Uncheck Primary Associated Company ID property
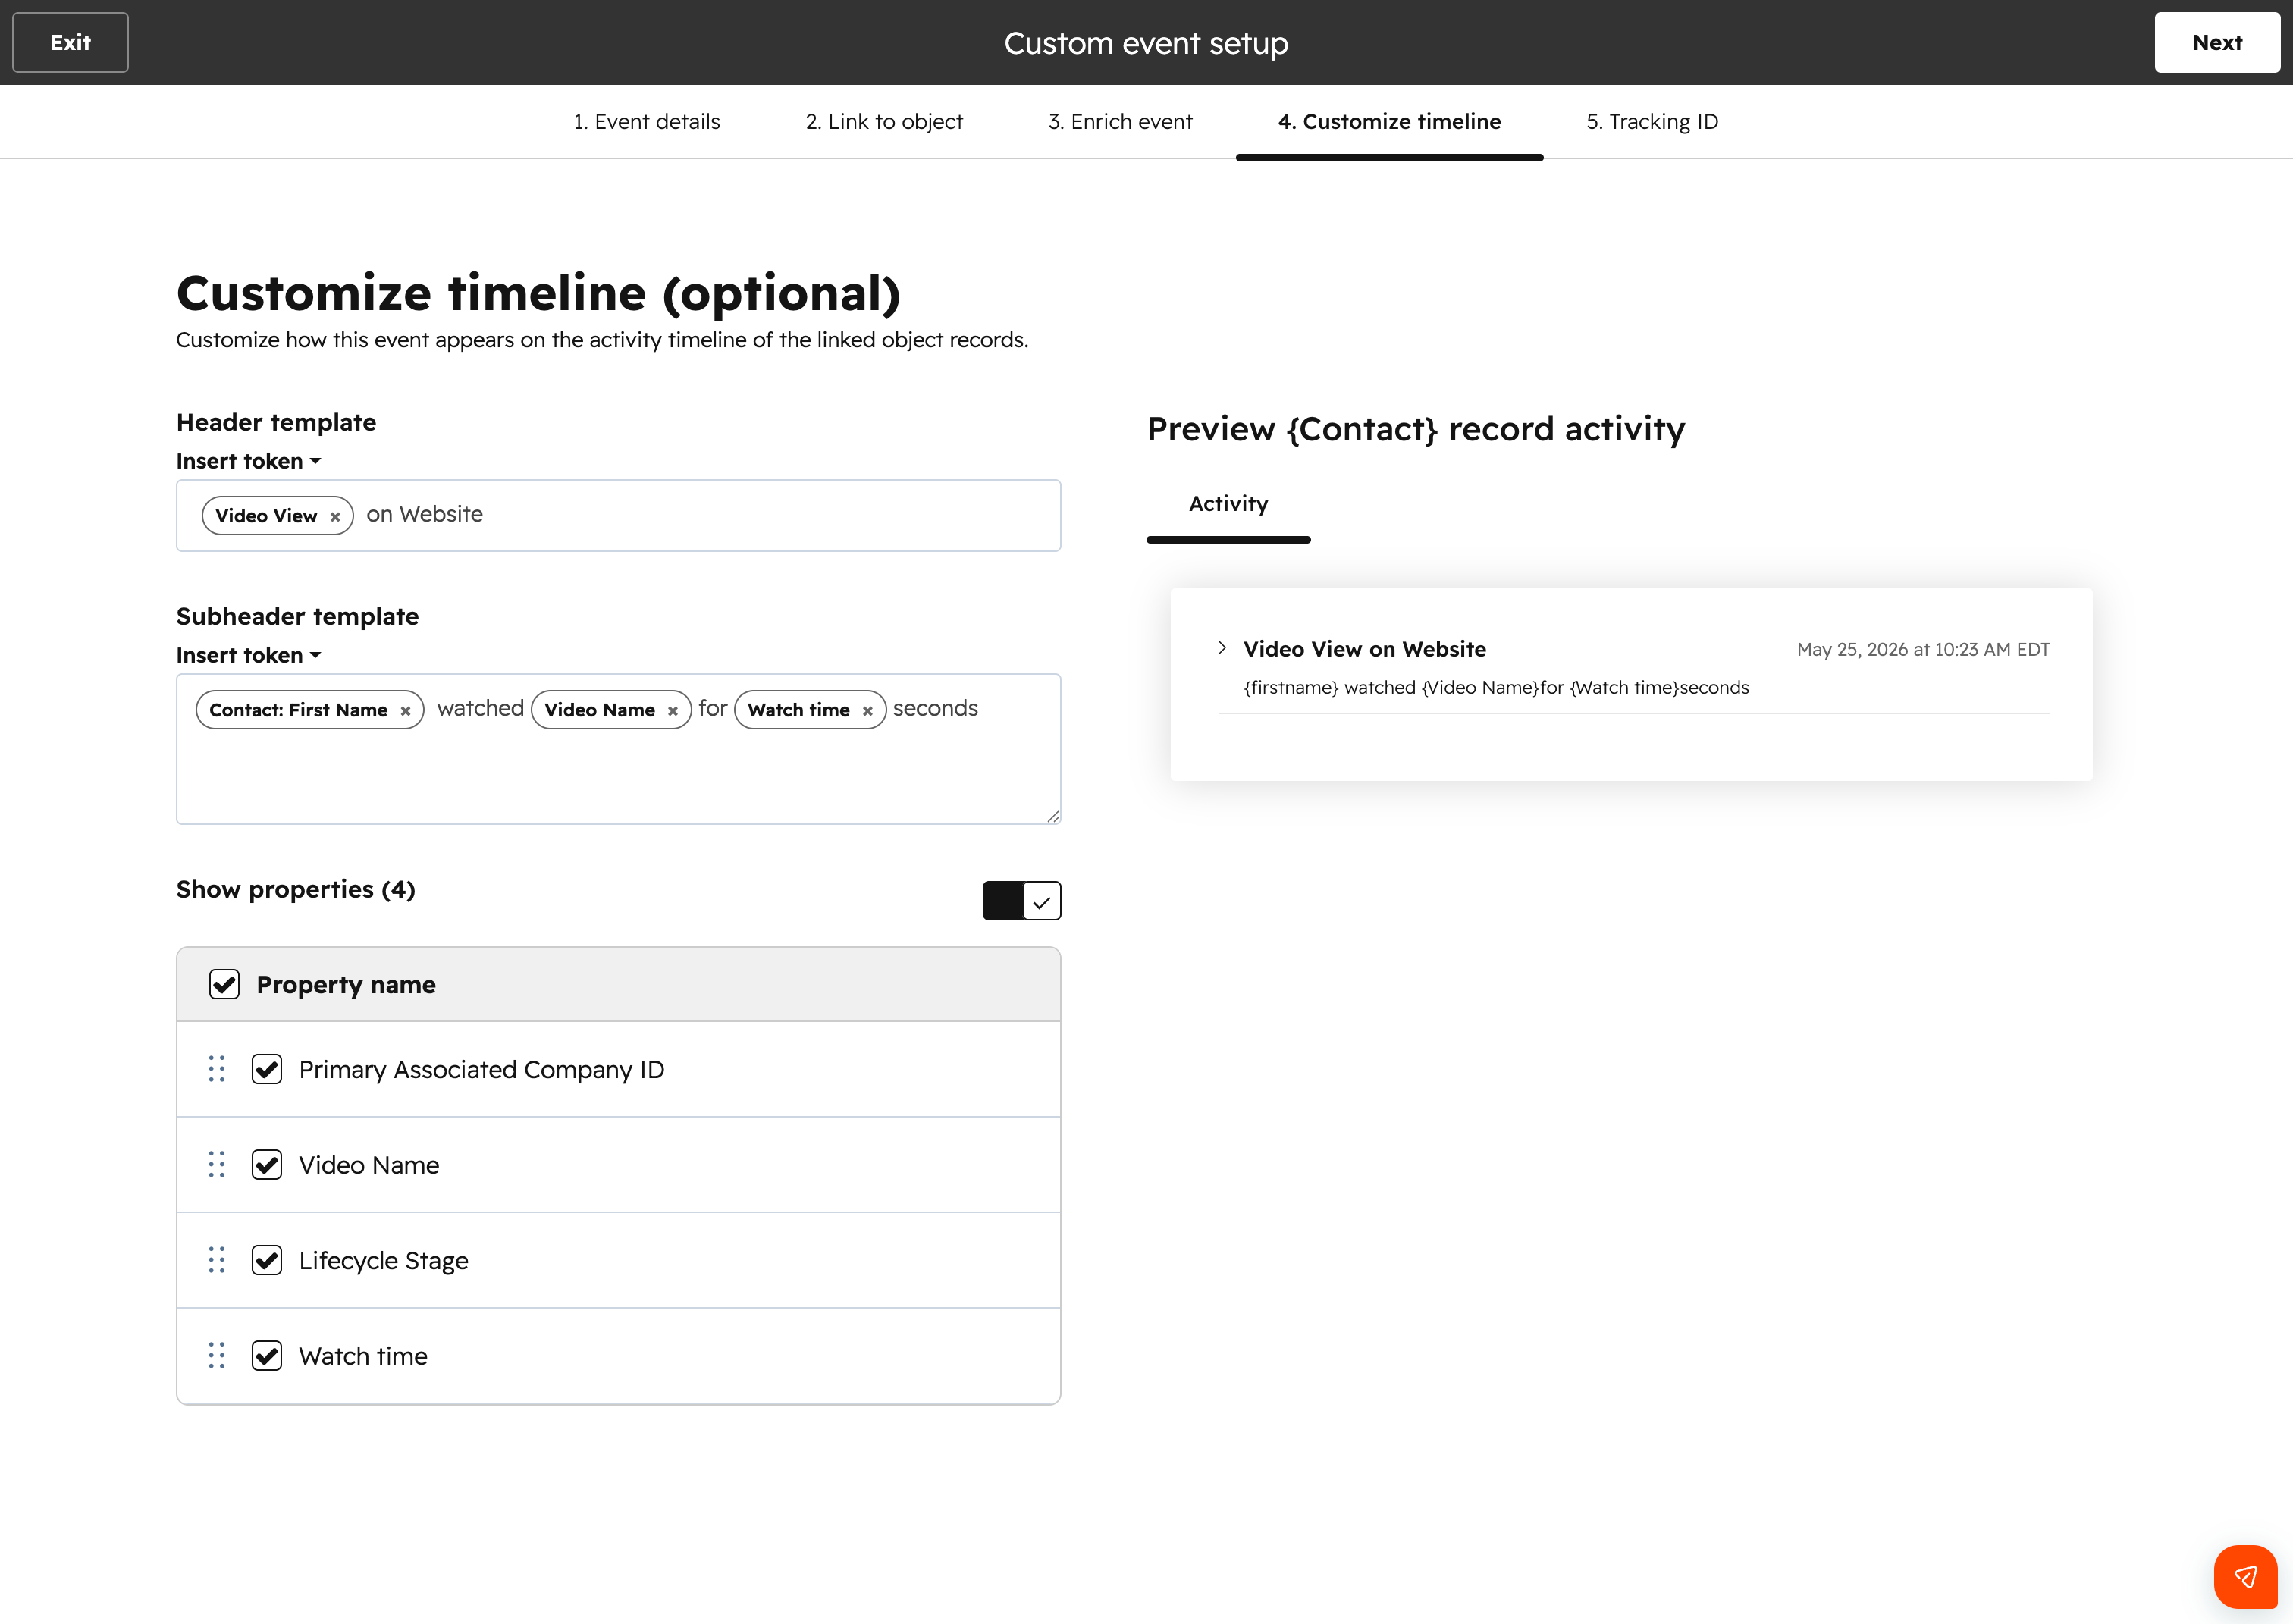This screenshot has height=1624, width=2293. tap(267, 1069)
